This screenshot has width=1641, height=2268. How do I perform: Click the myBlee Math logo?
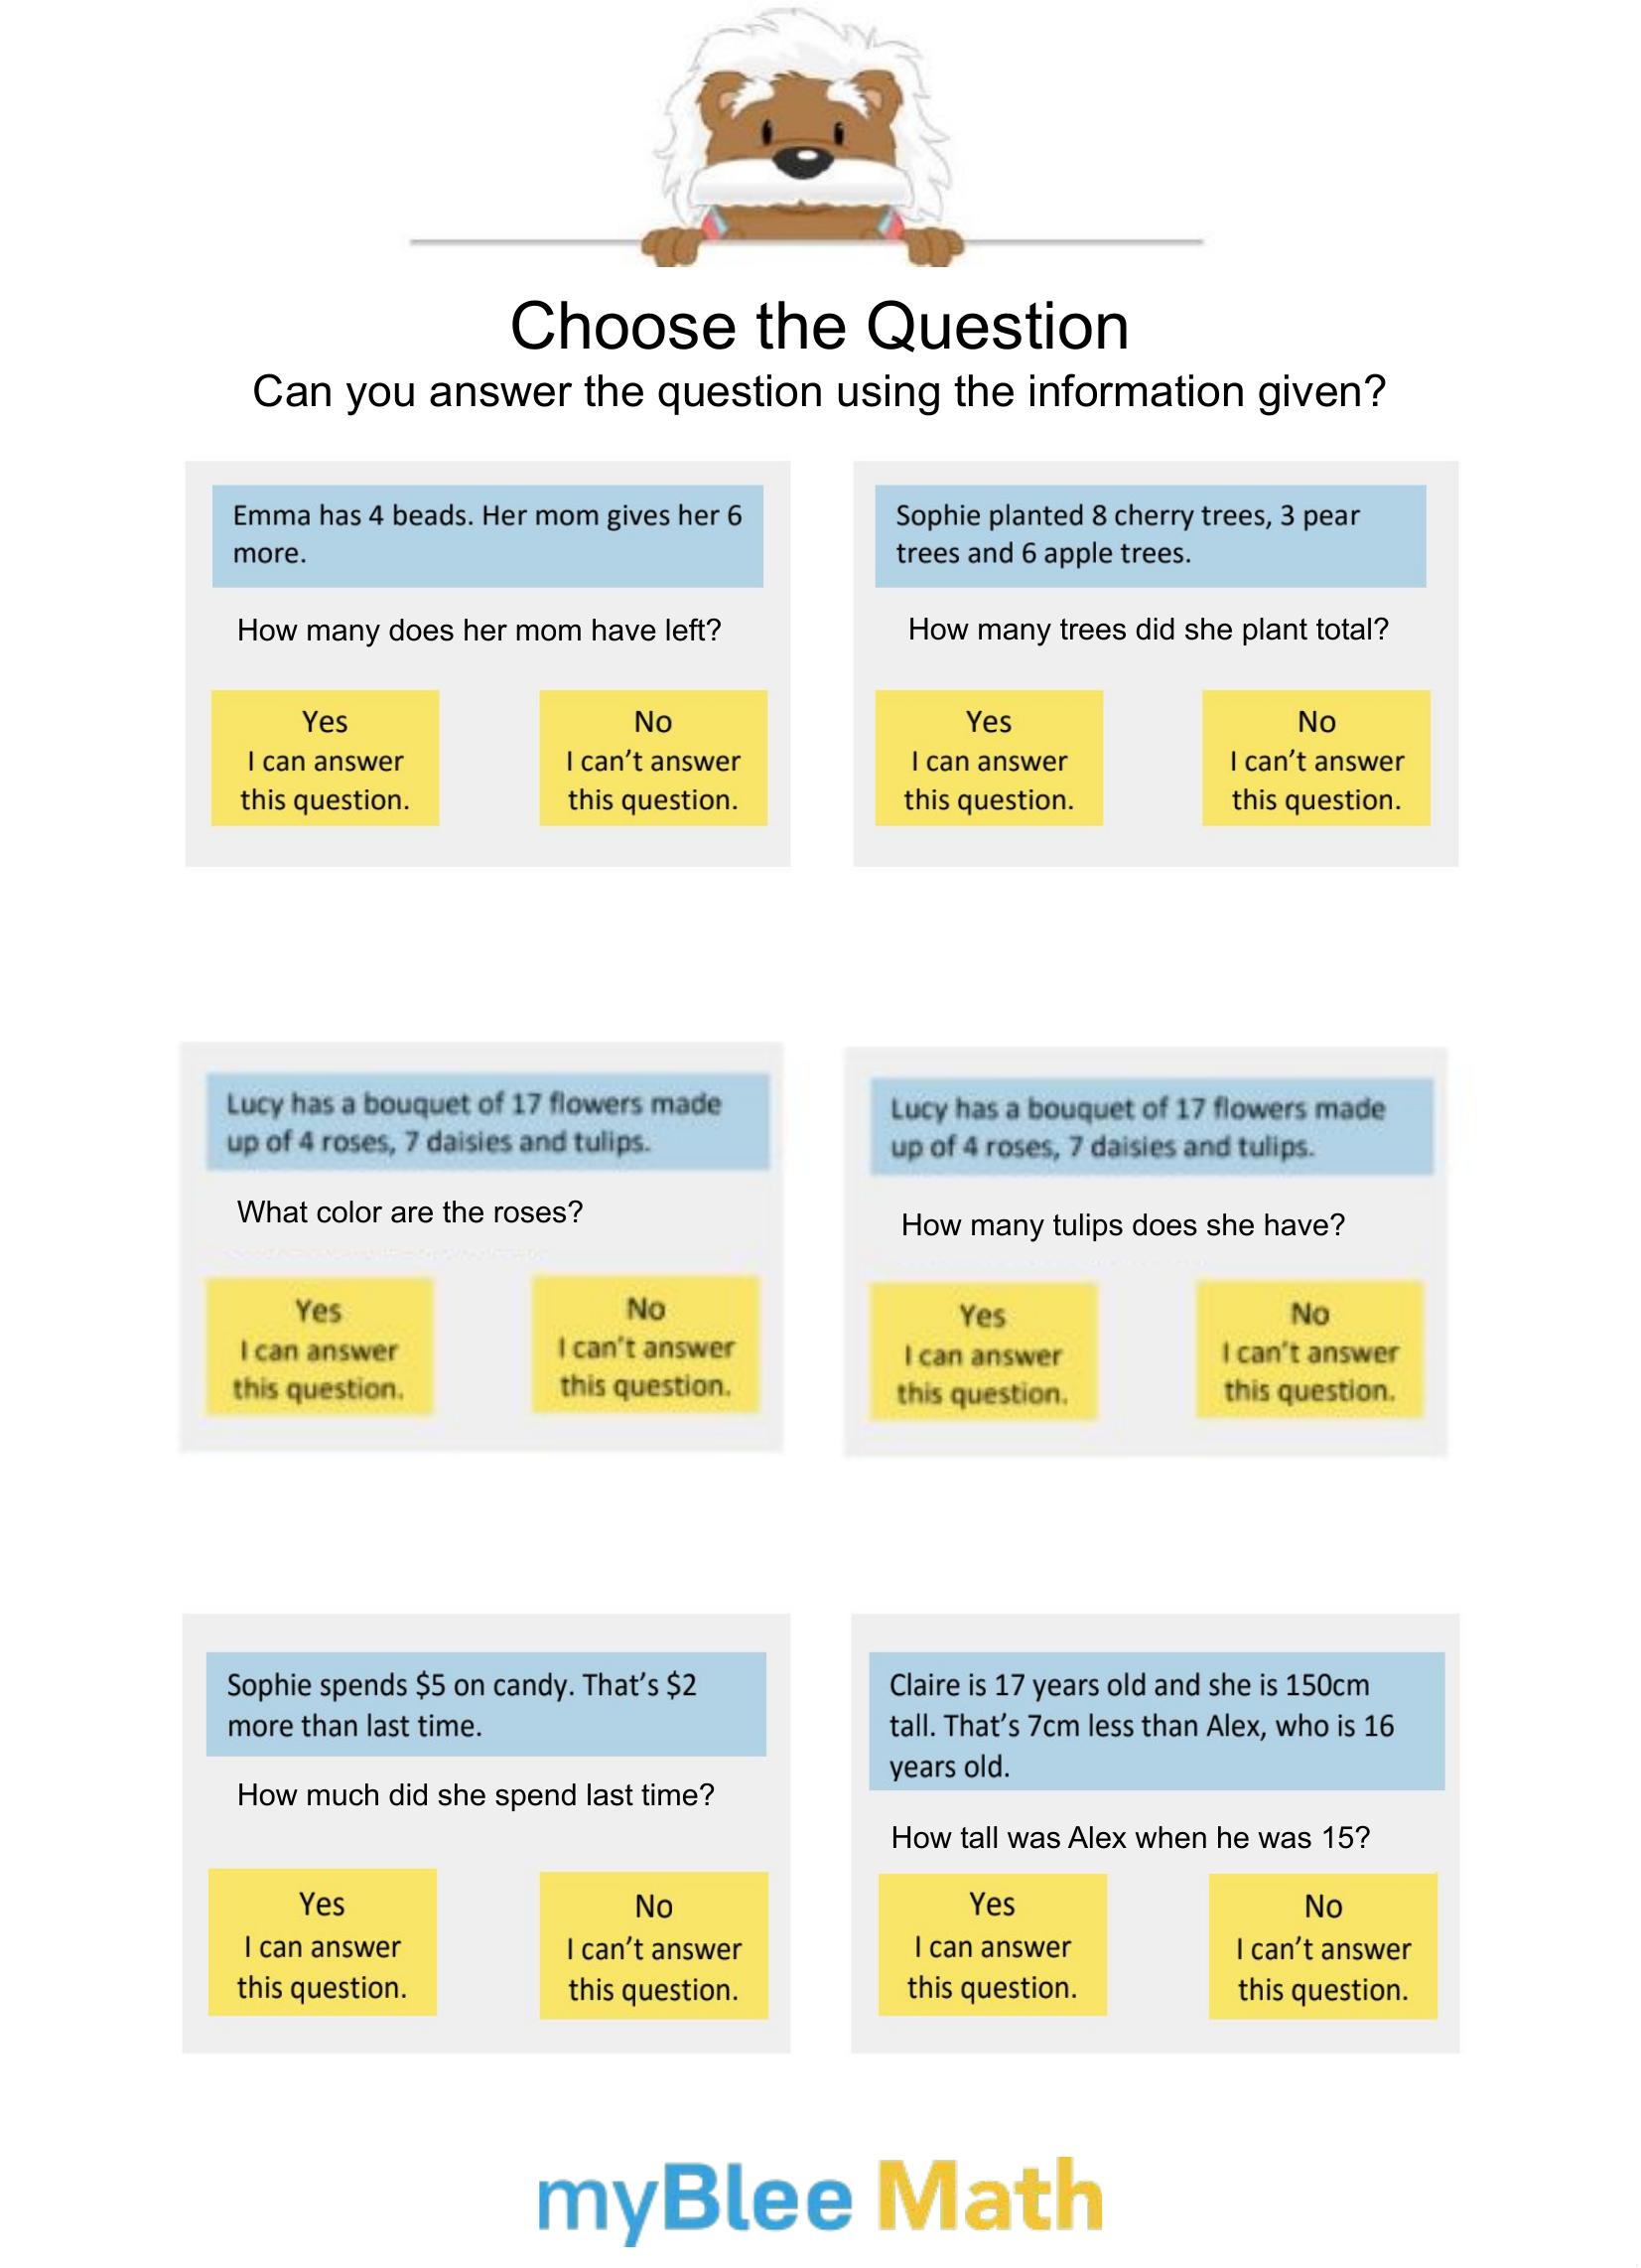pos(819,2199)
